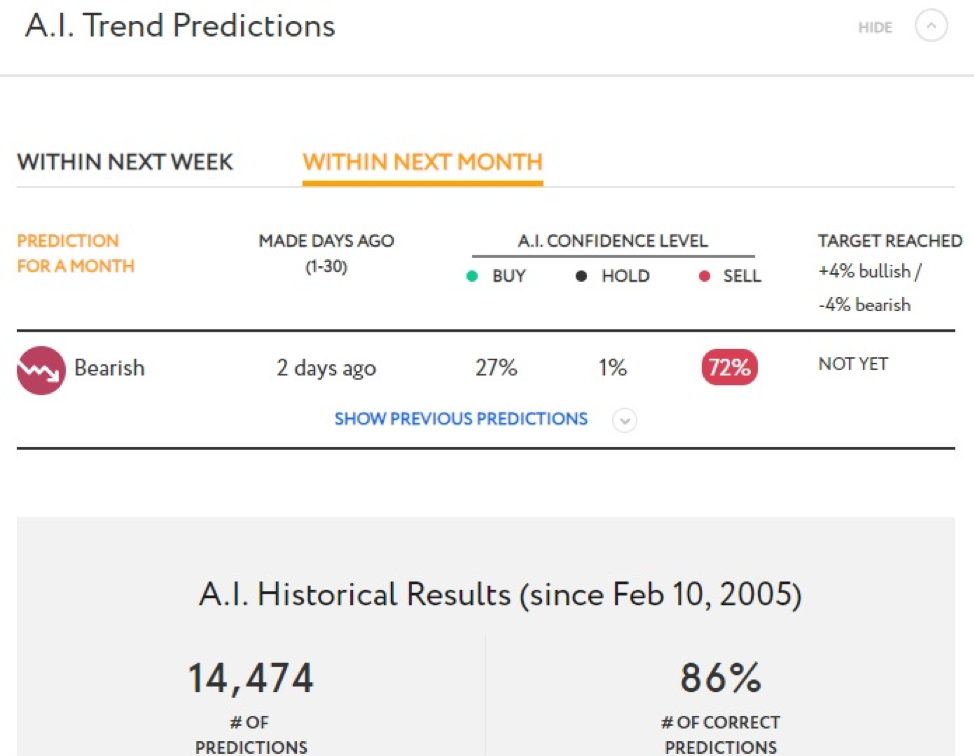Click the red SELL legend dot
Image resolution: width=974 pixels, height=756 pixels.
(x=704, y=276)
